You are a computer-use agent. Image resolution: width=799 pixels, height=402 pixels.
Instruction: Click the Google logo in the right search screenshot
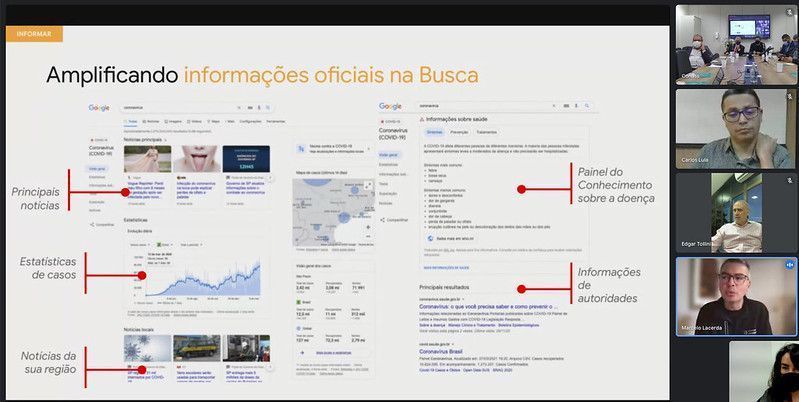[391, 106]
